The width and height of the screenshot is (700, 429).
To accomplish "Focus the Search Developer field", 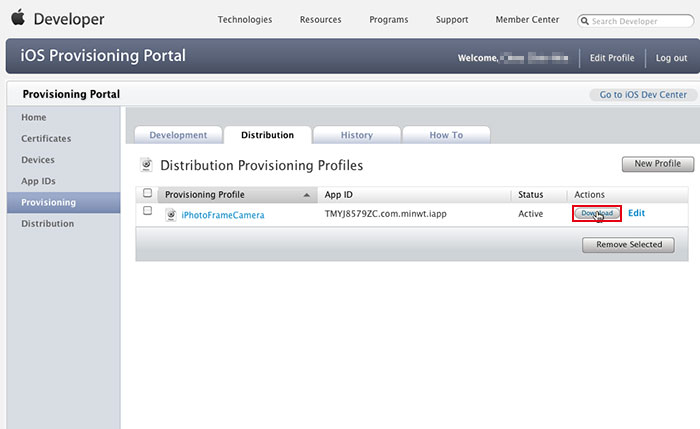I will pyautogui.click(x=636, y=21).
